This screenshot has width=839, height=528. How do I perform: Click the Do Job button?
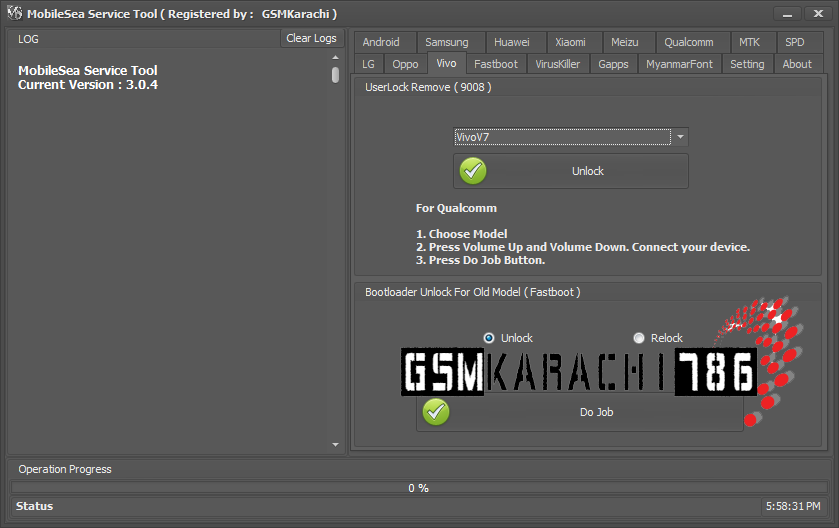point(580,412)
